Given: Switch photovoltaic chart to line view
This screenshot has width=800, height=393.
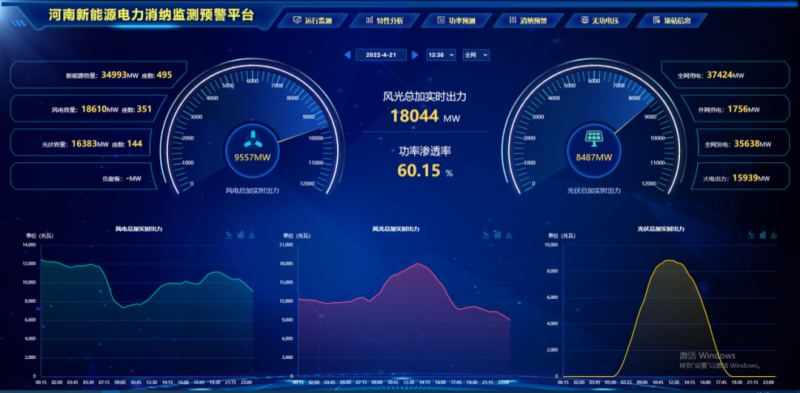Looking at the screenshot, I should pyautogui.click(x=751, y=235).
